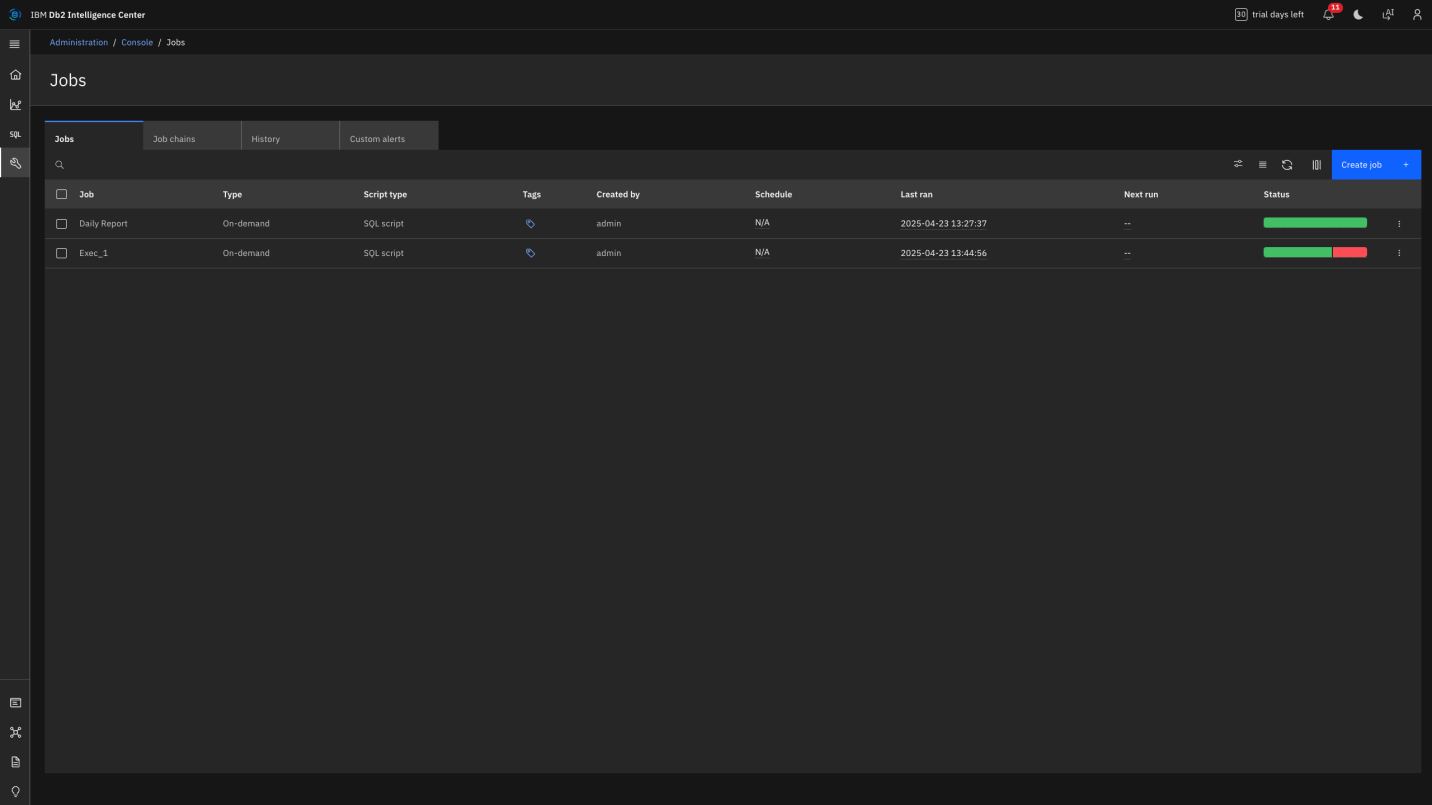Image resolution: width=1432 pixels, height=805 pixels.
Task: Open the lightbulb tips icon in sidebar
Action: pos(15,791)
